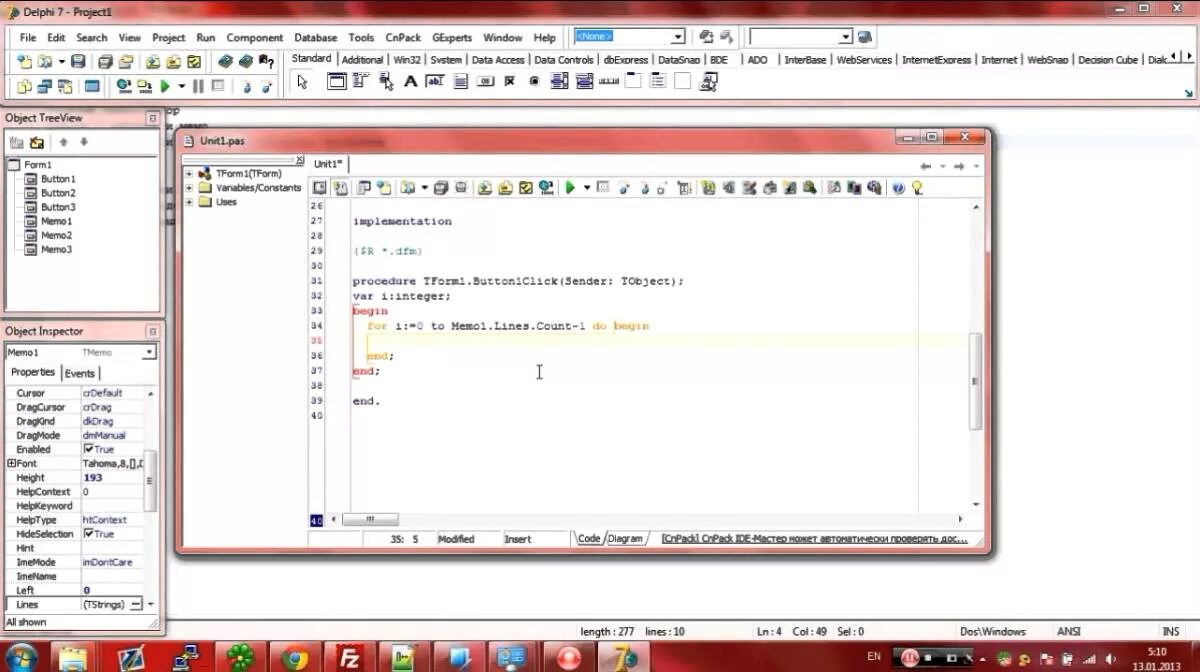Select the RadioButton component icon in palette
The height and width of the screenshot is (672, 1200).
coord(535,82)
